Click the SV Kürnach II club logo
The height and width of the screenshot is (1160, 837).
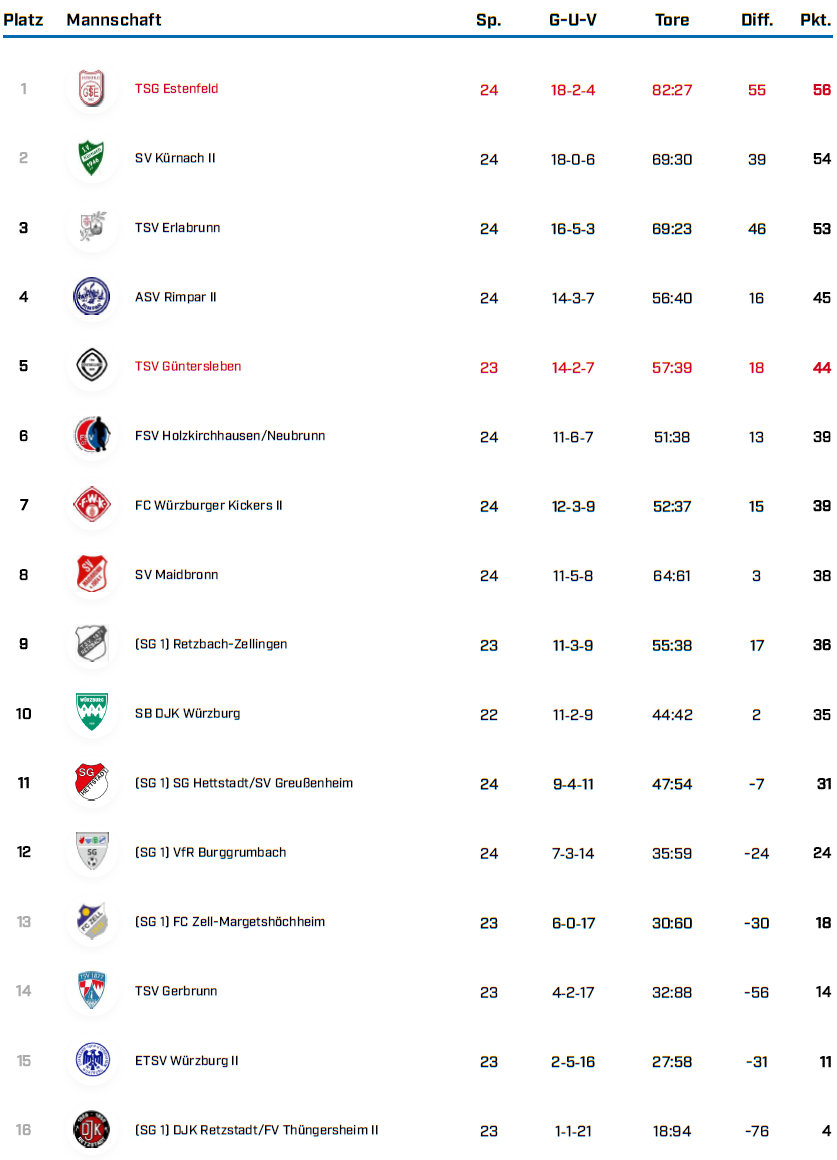pyautogui.click(x=92, y=158)
